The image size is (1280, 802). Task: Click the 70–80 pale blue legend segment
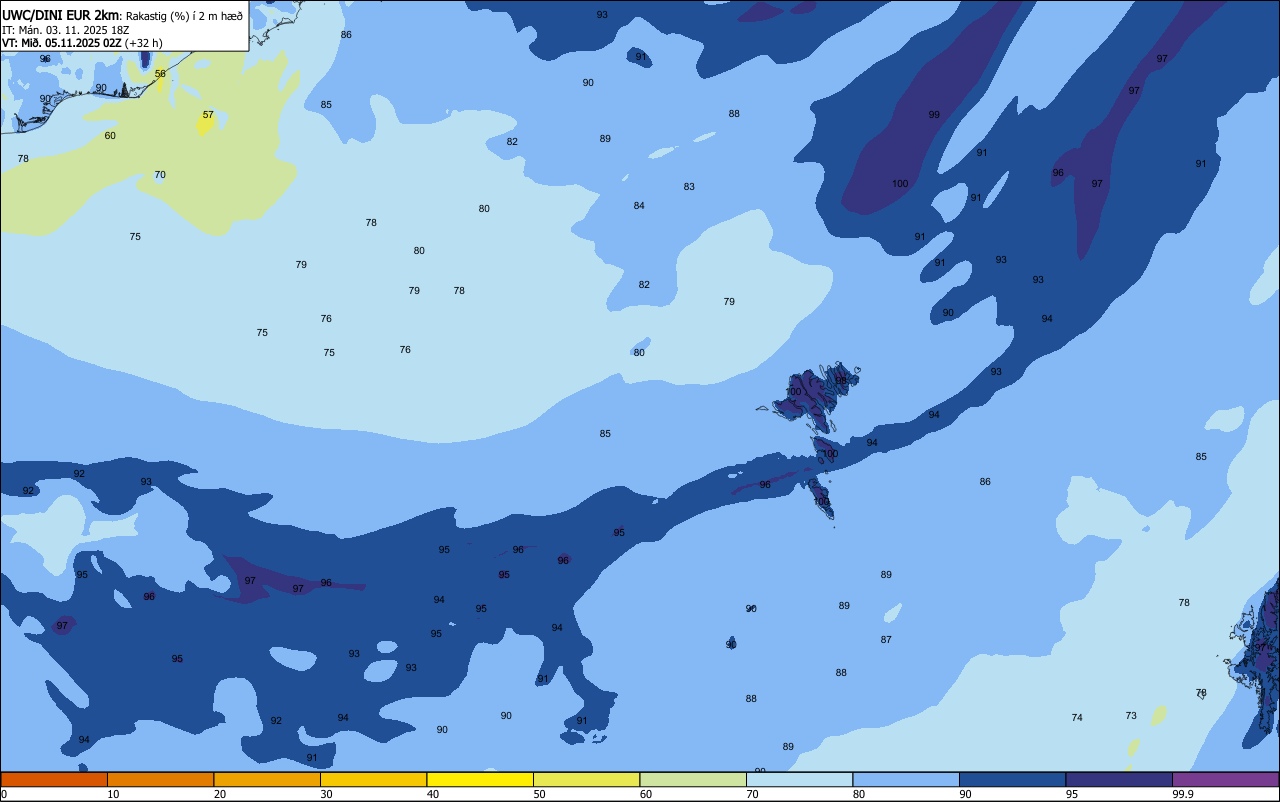799,780
